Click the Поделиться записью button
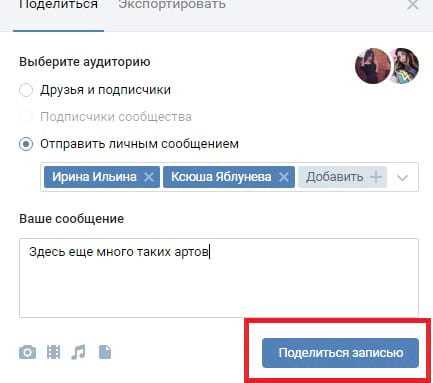The image size is (433, 383). pos(340,353)
